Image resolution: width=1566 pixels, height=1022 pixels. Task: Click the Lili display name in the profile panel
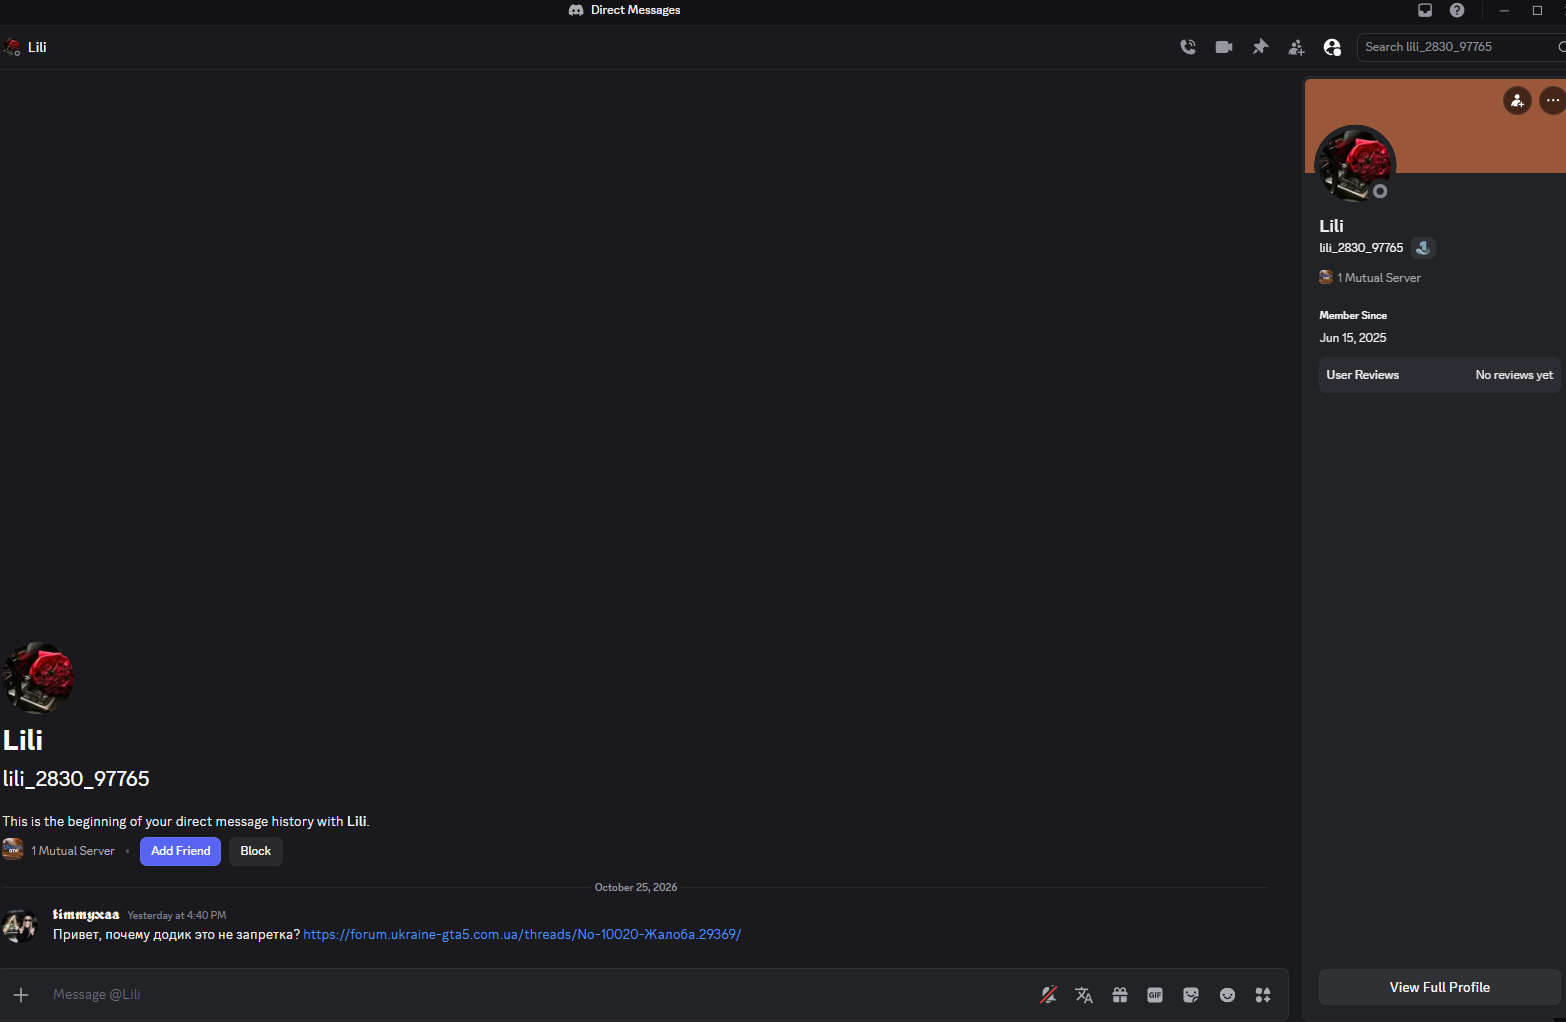coord(1331,226)
